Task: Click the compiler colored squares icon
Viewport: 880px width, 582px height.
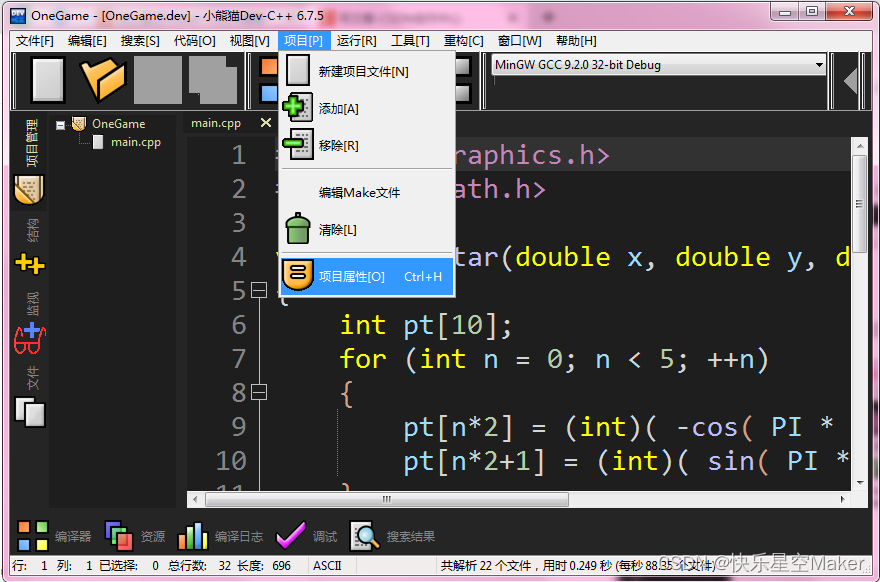Action: (33, 536)
